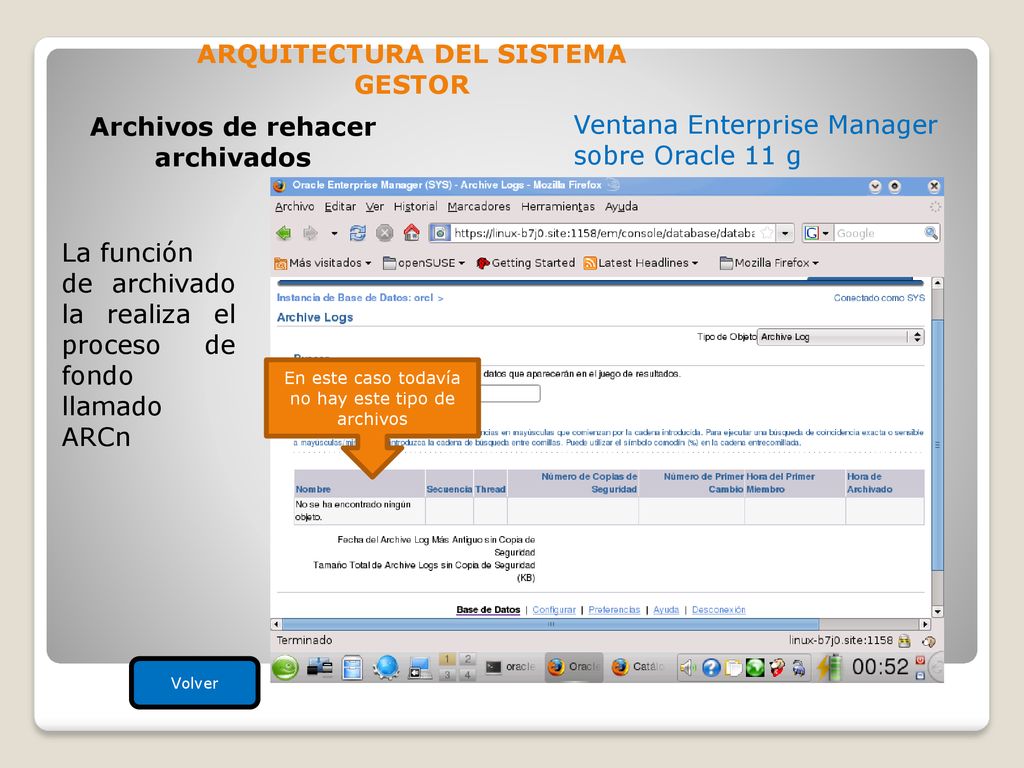Switch to virtual desktop 2 in pager

coord(467,659)
